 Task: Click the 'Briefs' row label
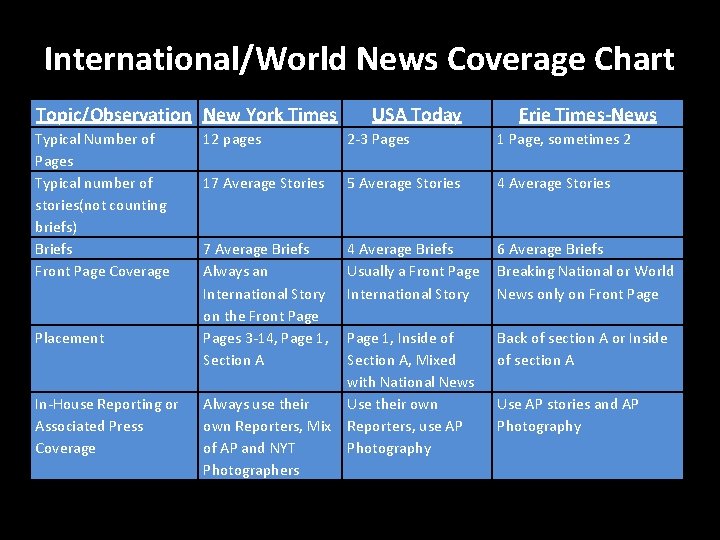tap(114, 248)
